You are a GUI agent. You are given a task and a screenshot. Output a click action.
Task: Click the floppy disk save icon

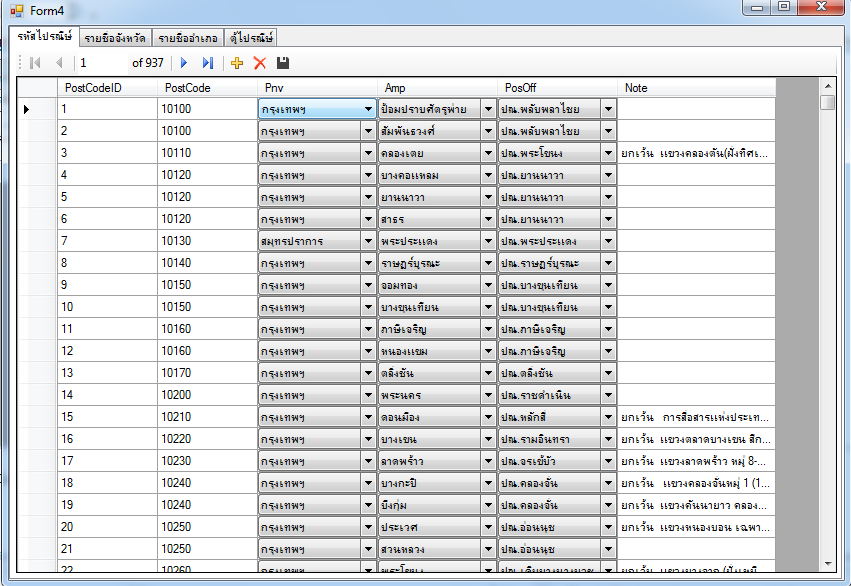coord(283,63)
